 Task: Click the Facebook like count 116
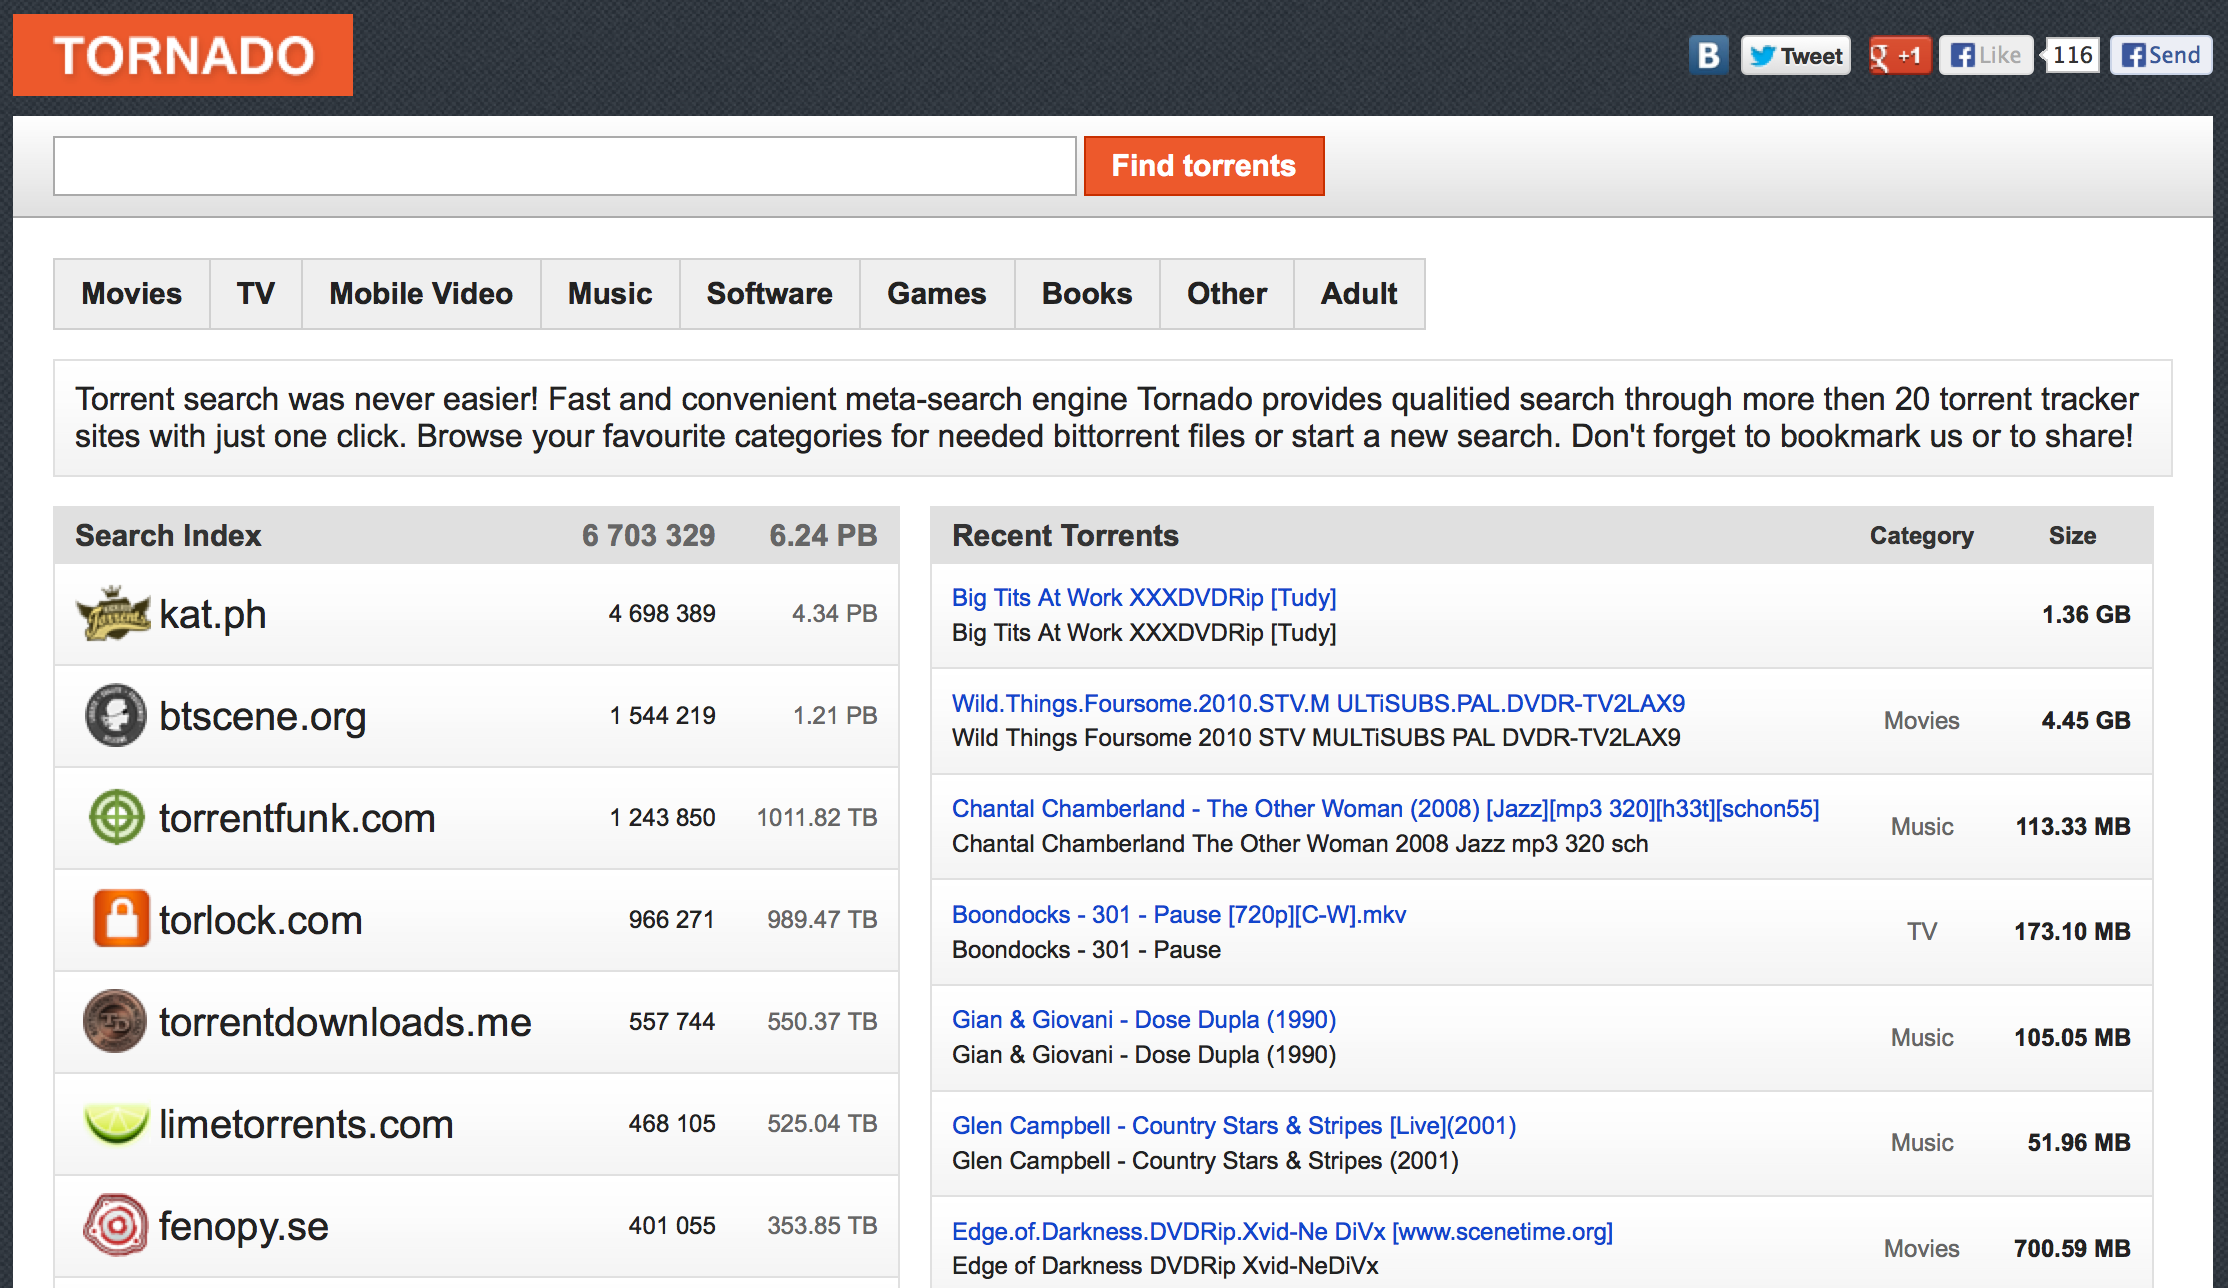[2072, 55]
